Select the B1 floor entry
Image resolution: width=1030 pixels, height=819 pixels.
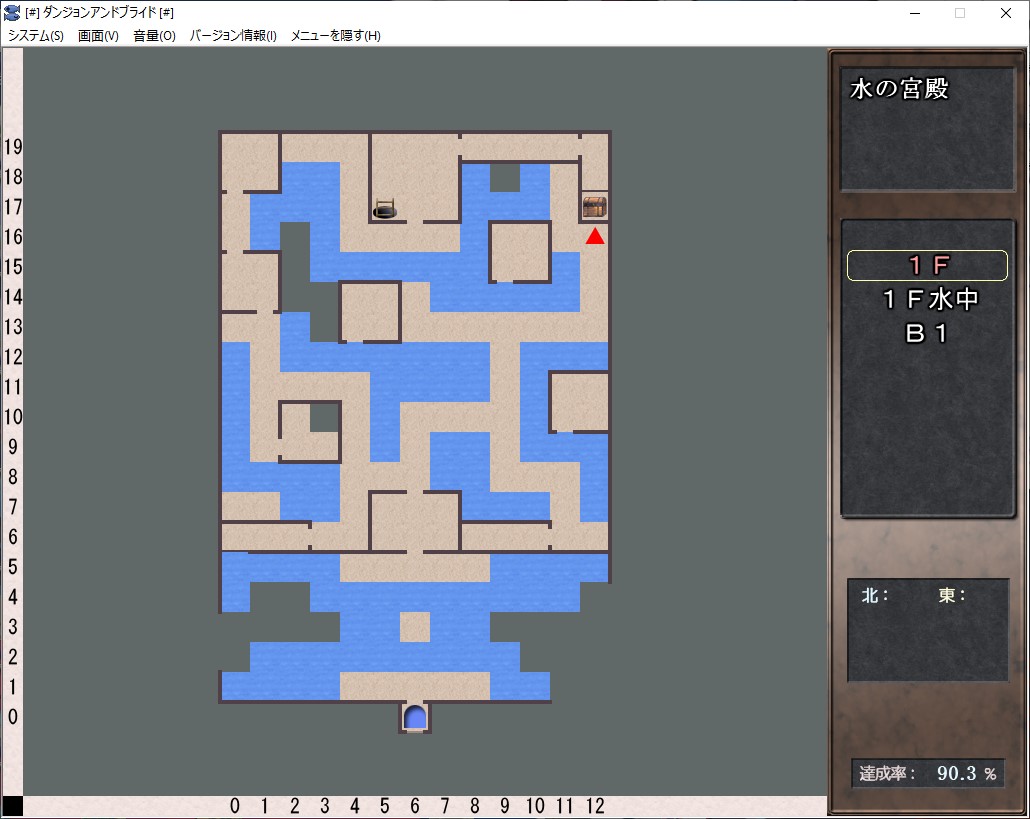926,334
